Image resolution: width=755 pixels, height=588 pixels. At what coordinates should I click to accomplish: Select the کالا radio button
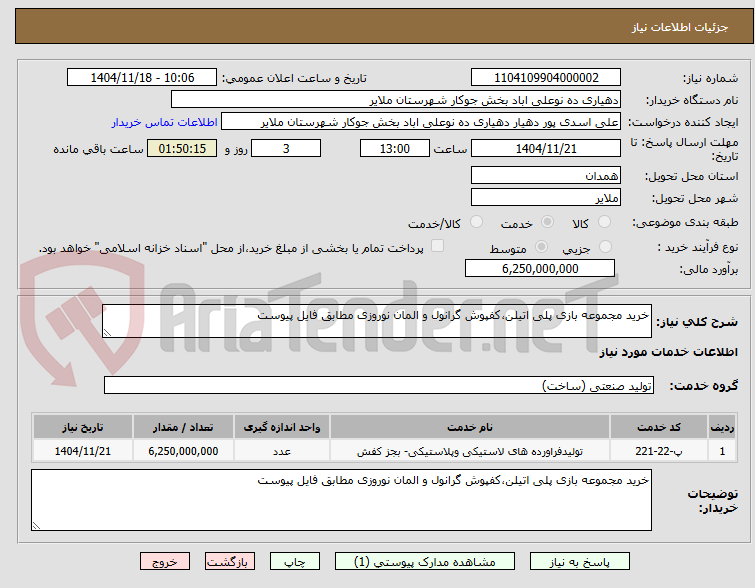604,222
